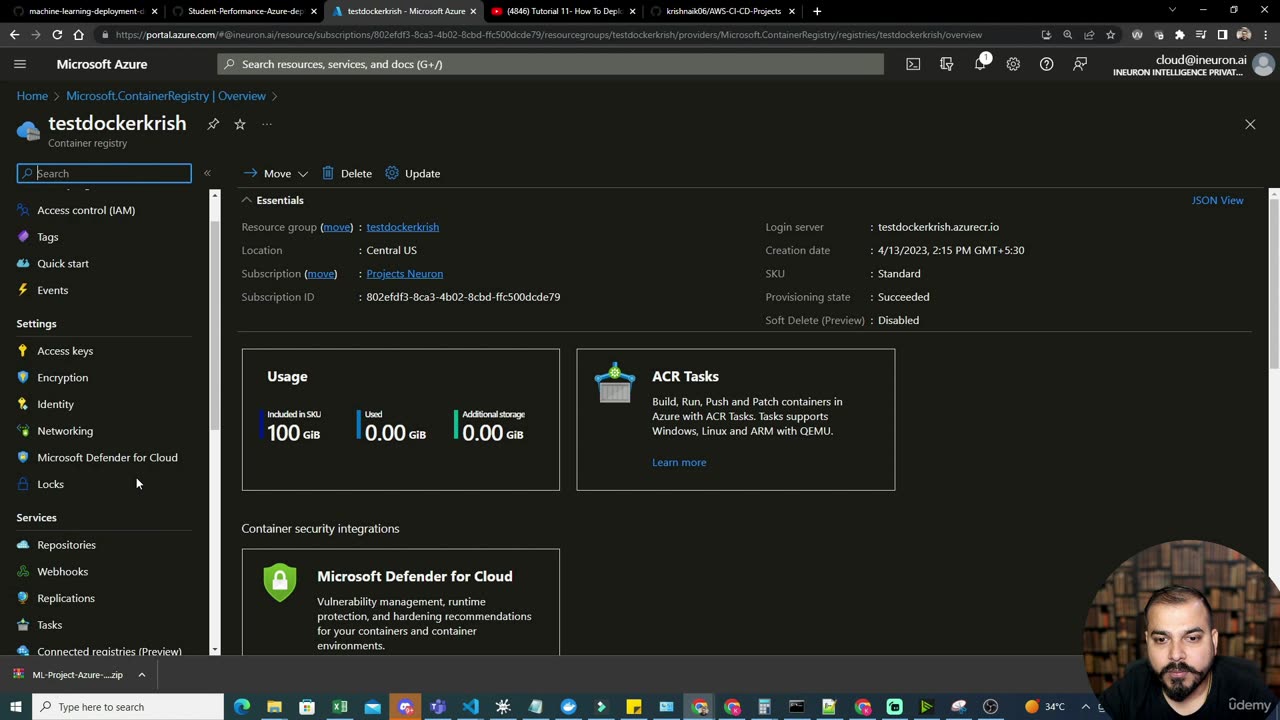Reload the page
Screen dimensions: 1280x720
coord(57,34)
